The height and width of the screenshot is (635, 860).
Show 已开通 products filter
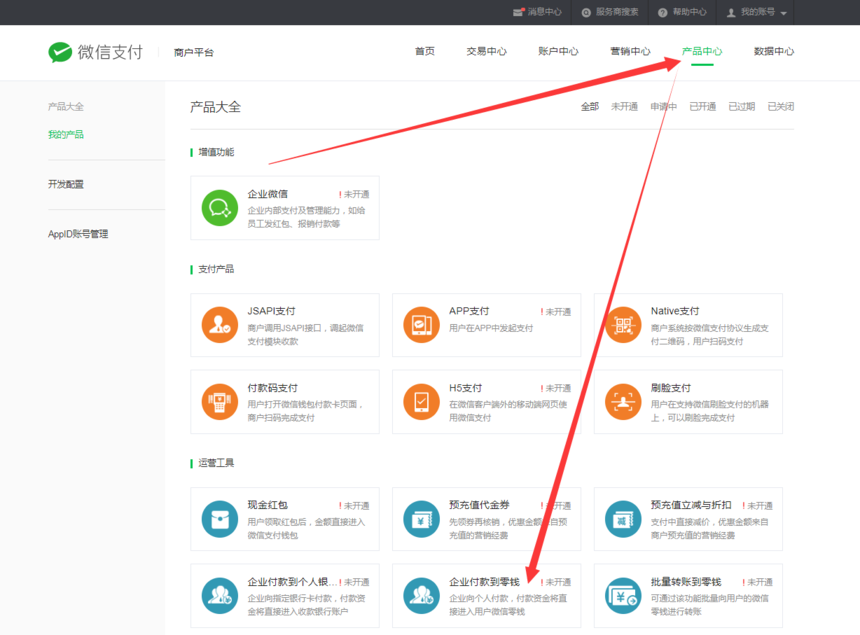pos(702,107)
